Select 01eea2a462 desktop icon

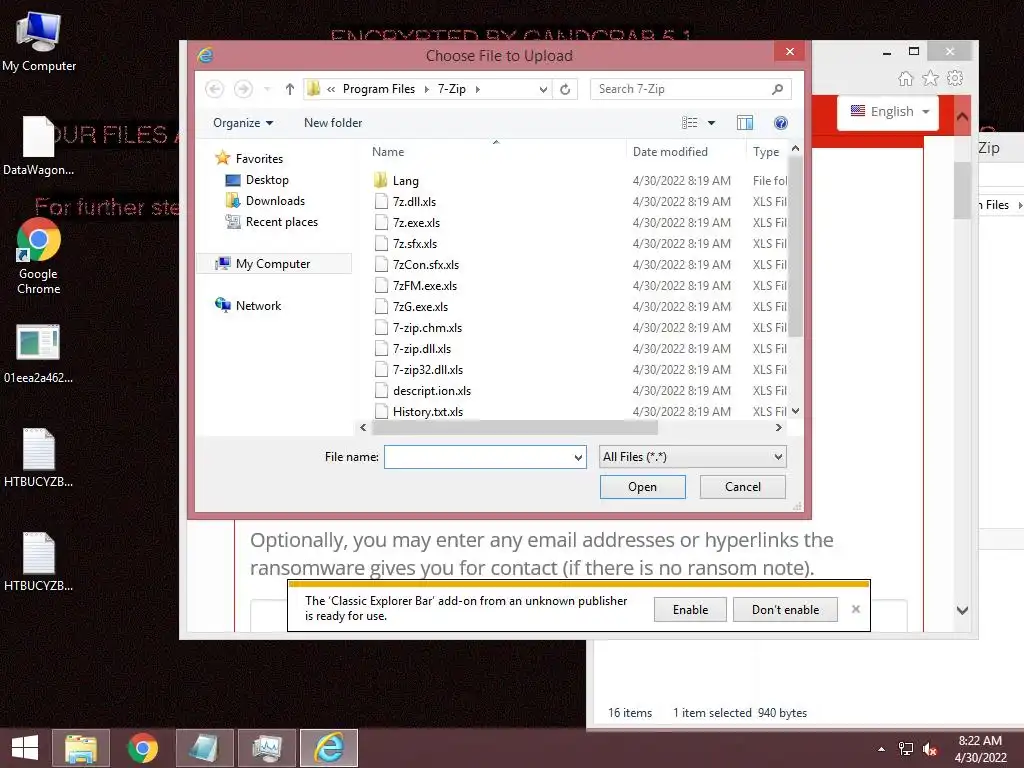tap(39, 353)
